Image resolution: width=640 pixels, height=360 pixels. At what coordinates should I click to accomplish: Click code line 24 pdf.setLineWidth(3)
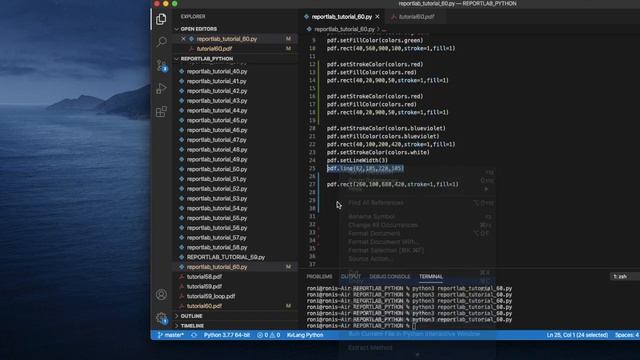(x=357, y=160)
